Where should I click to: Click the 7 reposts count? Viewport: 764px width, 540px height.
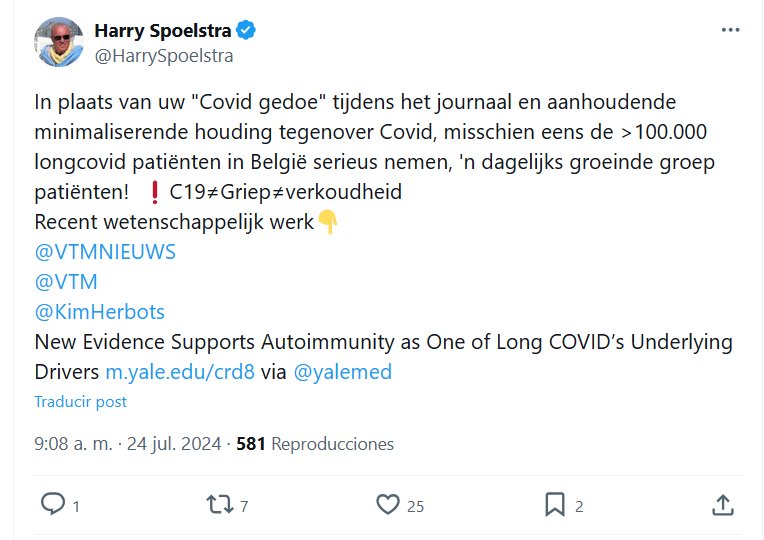(244, 507)
